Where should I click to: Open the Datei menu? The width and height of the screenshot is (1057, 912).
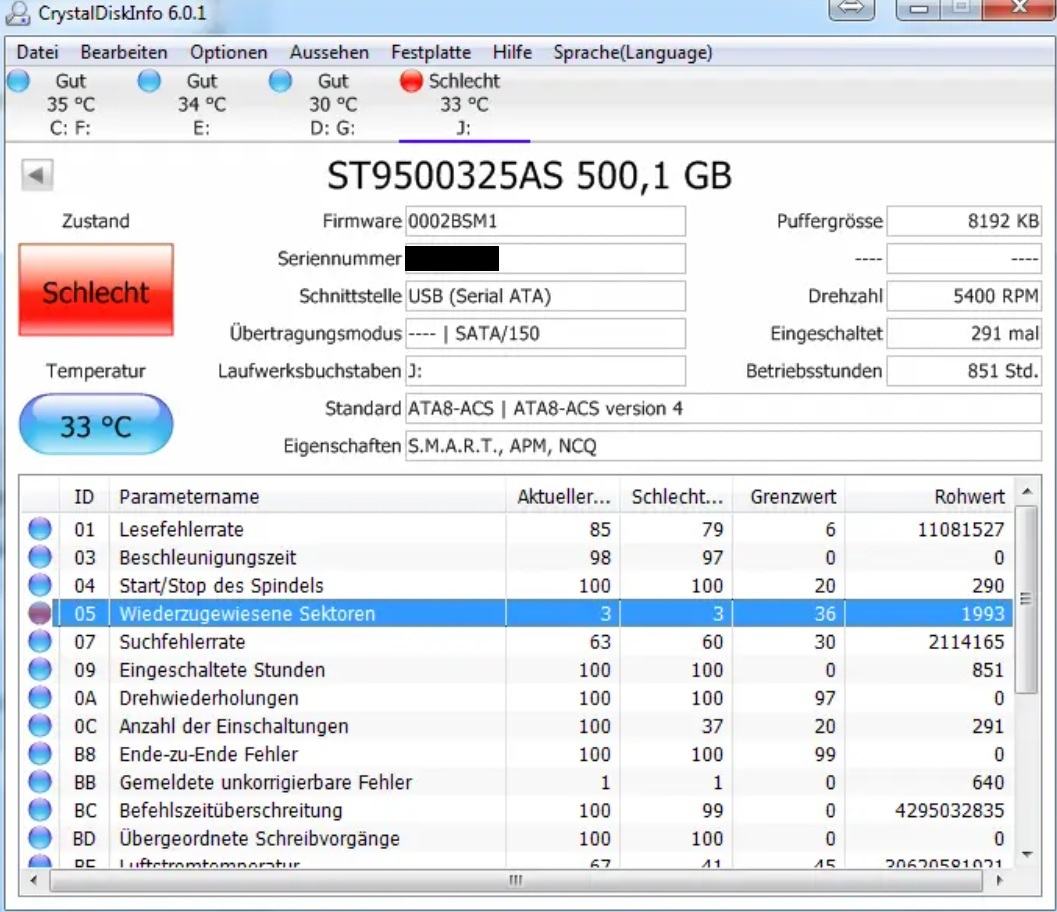pyautogui.click(x=37, y=53)
